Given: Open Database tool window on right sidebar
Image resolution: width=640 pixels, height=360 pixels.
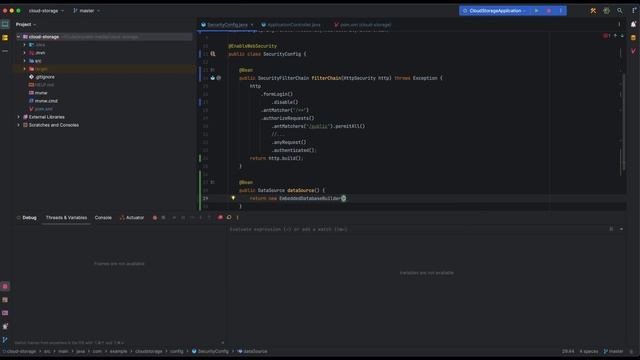Looking at the screenshot, I should 633,38.
